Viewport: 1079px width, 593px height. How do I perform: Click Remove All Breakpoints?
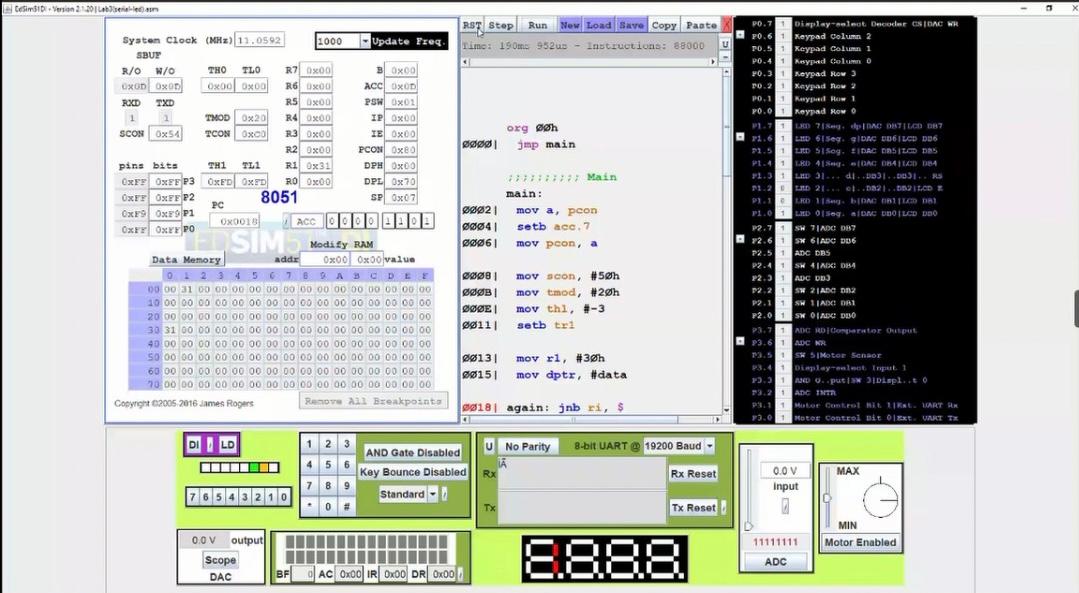coord(371,401)
